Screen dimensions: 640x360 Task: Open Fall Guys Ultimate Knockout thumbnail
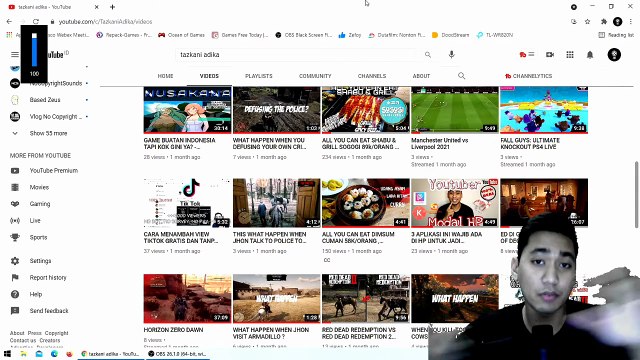pos(544,110)
